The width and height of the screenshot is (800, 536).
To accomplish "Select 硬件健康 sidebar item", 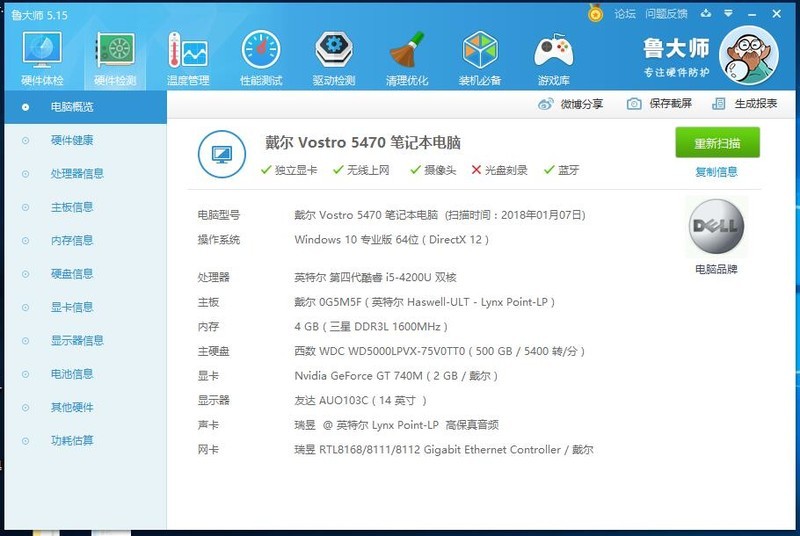I will [x=85, y=140].
